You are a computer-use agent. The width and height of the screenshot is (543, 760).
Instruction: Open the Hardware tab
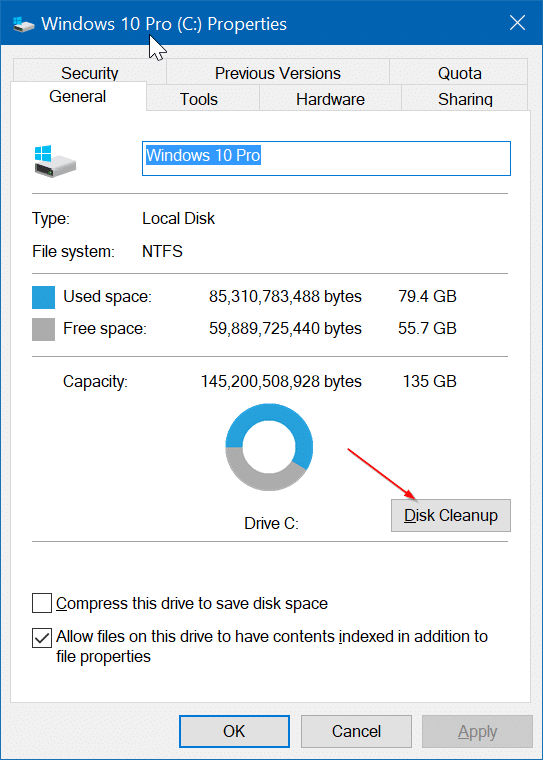pyautogui.click(x=330, y=98)
